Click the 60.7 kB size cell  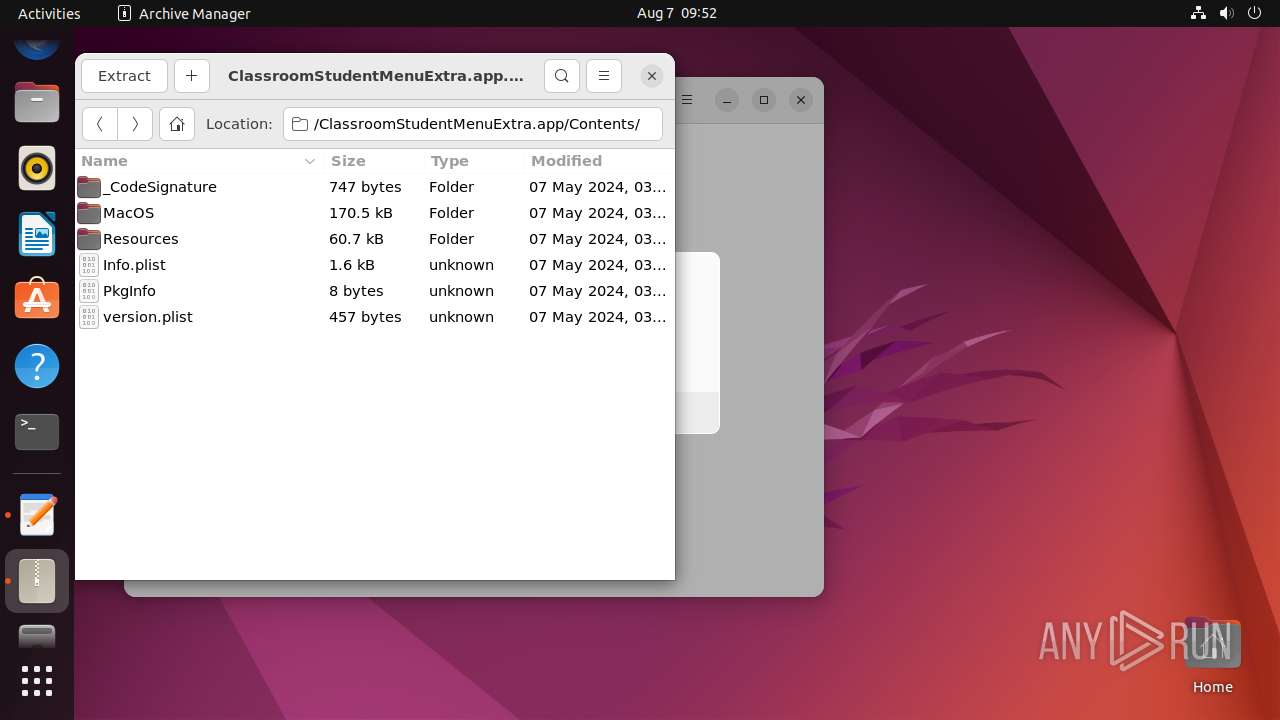point(356,239)
